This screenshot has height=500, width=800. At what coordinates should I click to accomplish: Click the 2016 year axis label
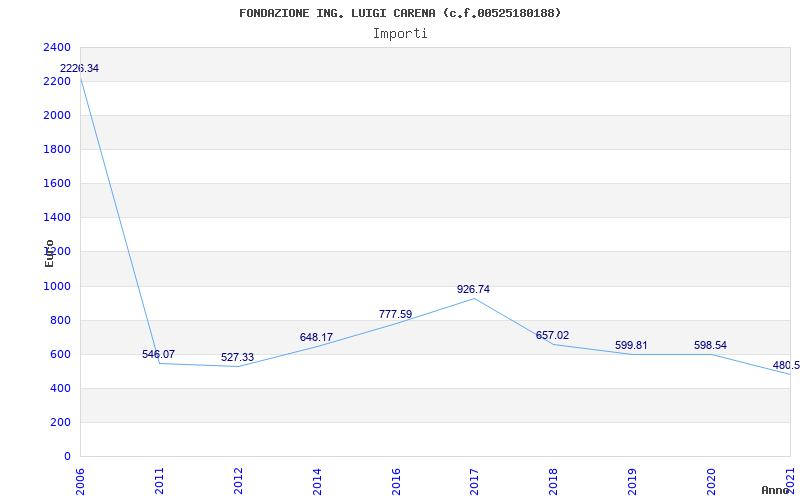396,481
